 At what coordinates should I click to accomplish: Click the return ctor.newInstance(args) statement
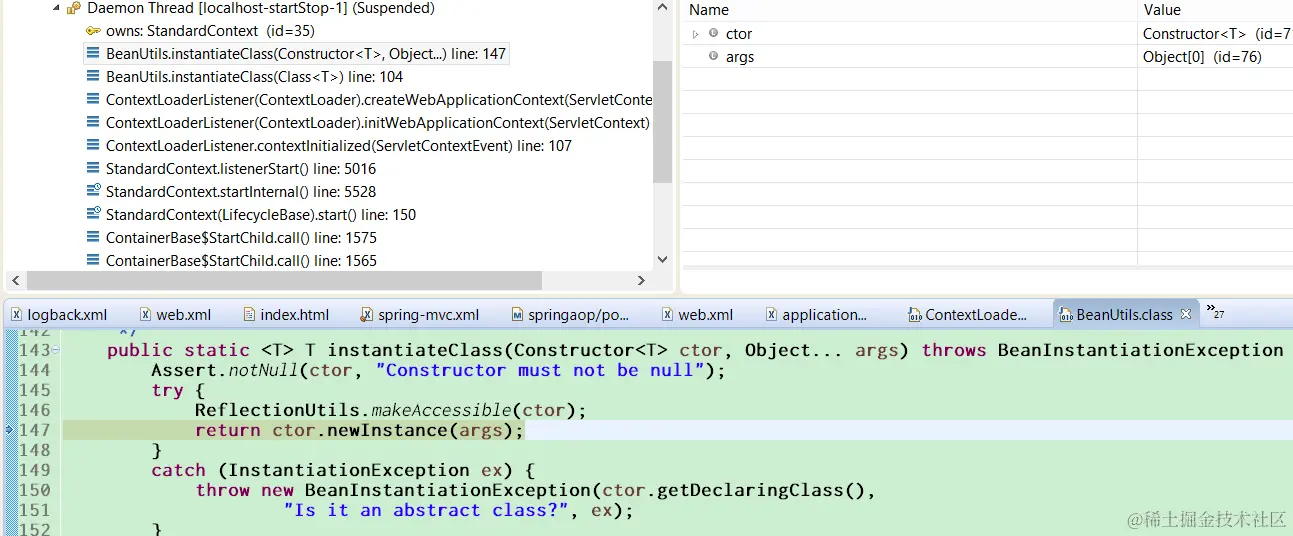pos(359,430)
